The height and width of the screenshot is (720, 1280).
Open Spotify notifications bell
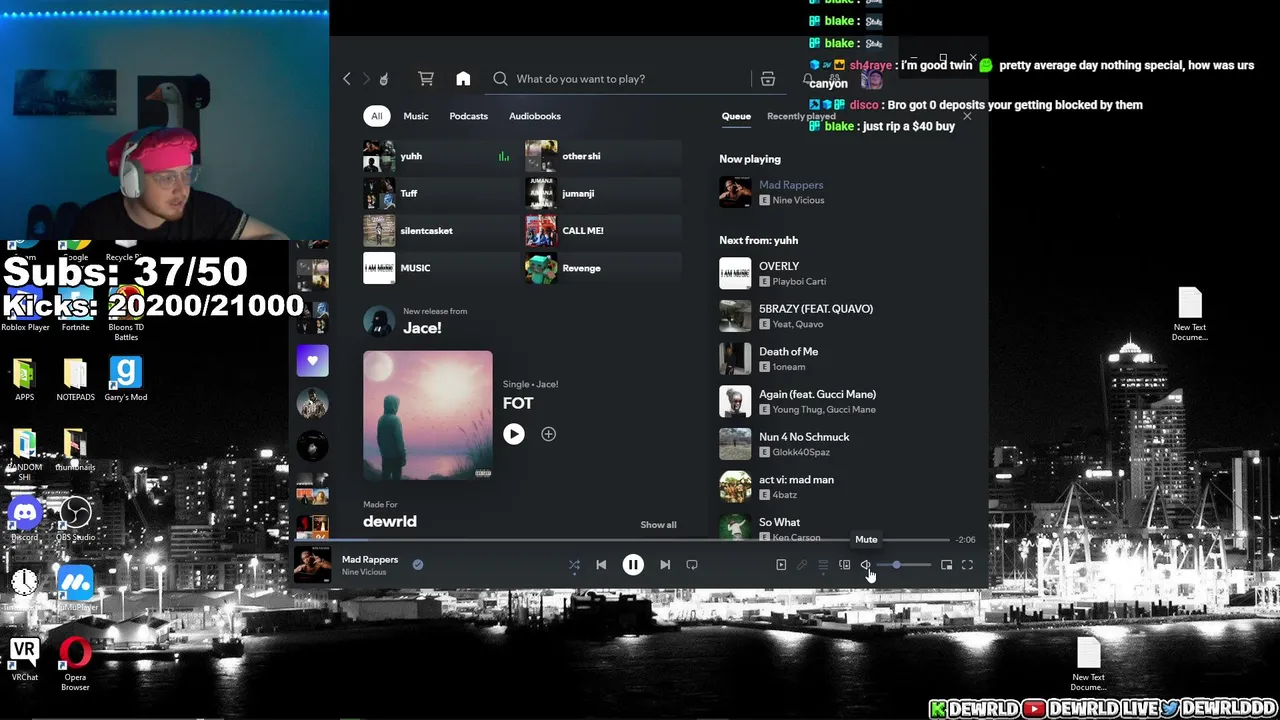(808, 79)
